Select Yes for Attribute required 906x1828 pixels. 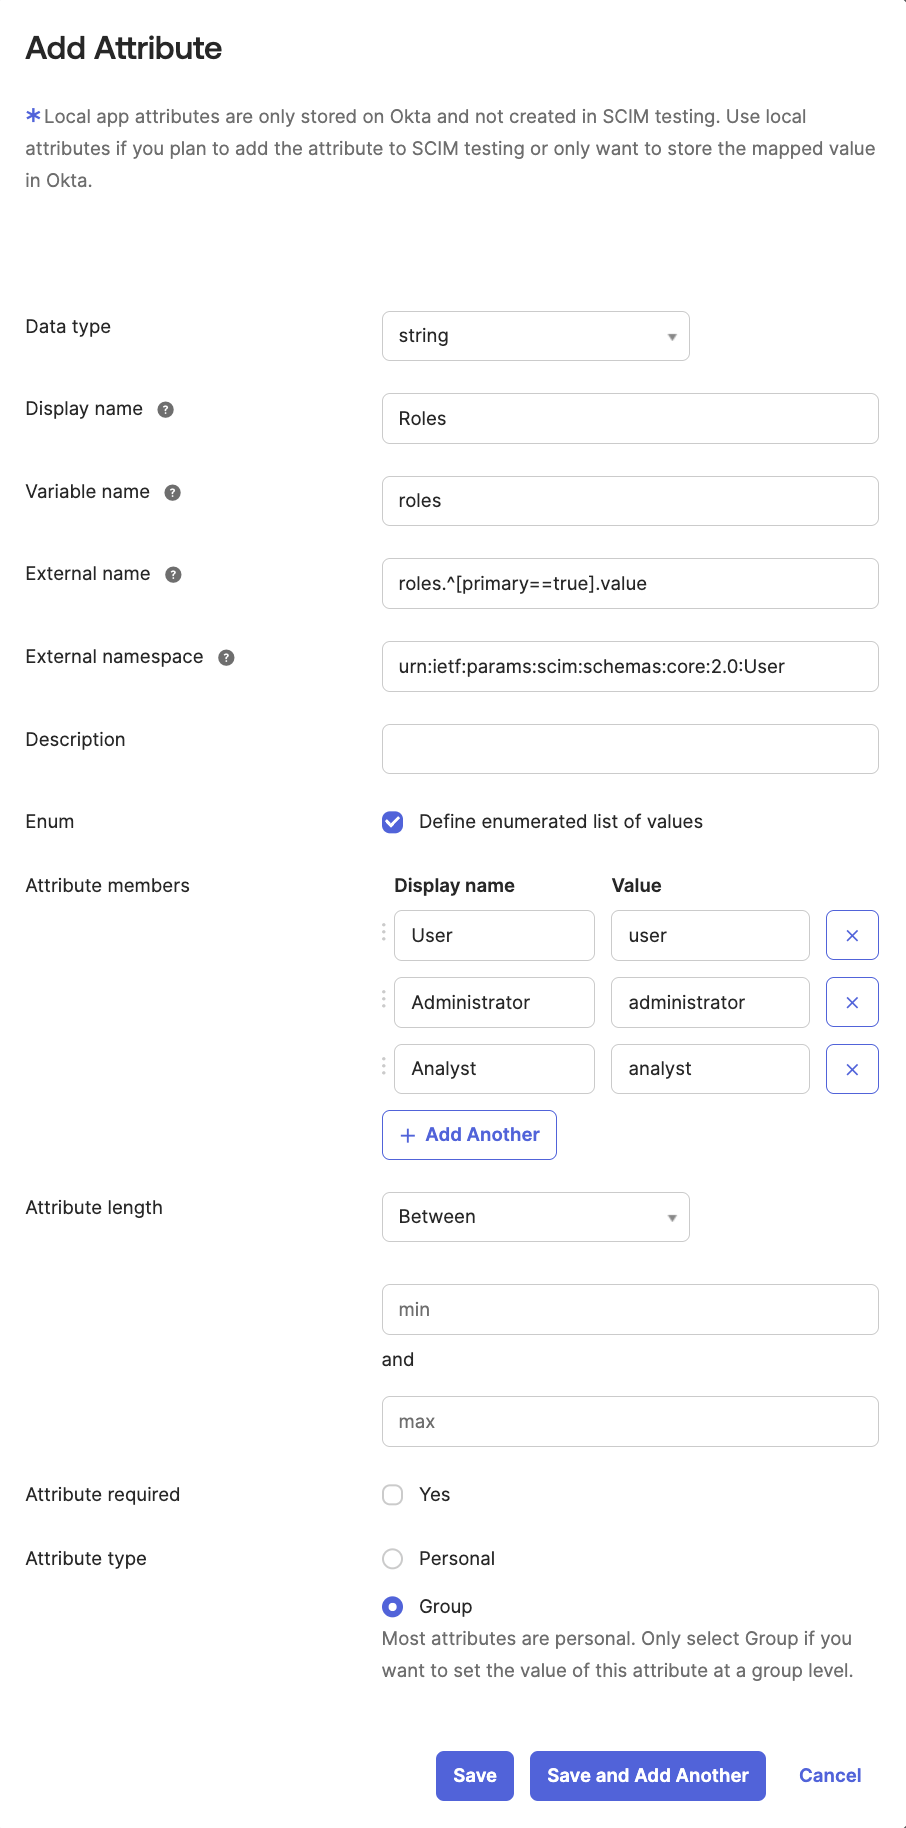pos(392,1494)
